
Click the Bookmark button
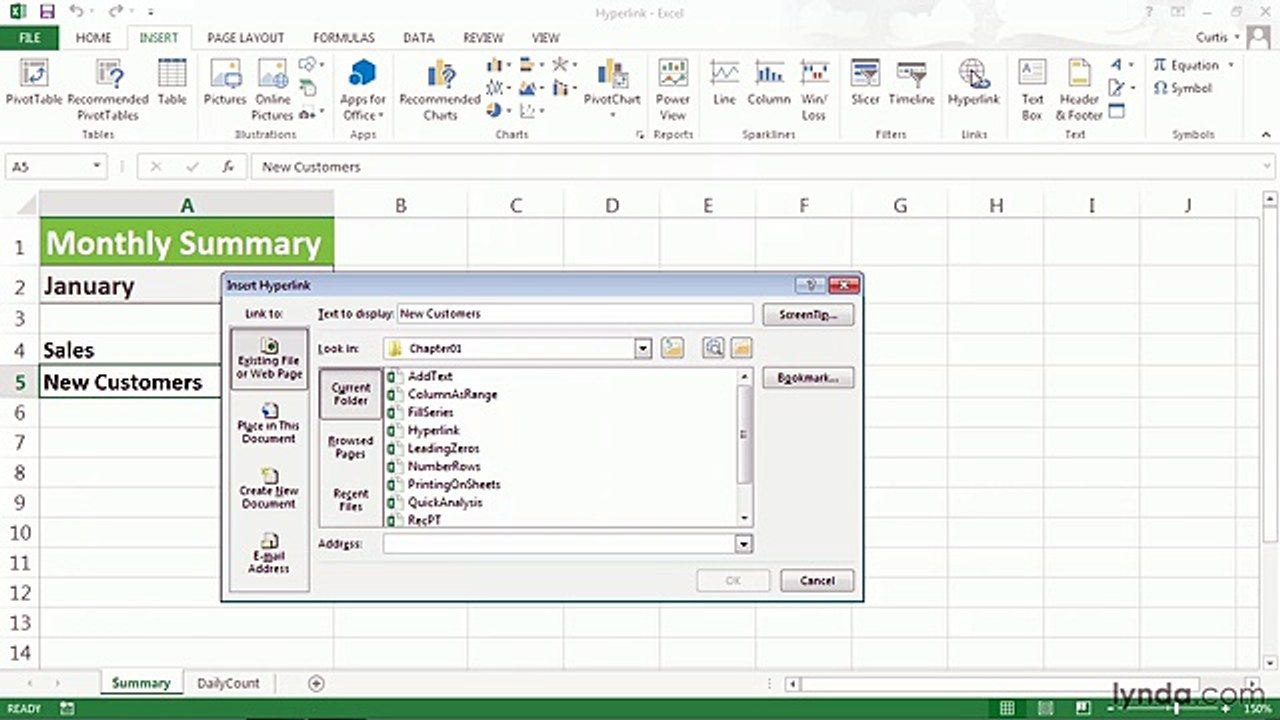pyautogui.click(x=808, y=378)
